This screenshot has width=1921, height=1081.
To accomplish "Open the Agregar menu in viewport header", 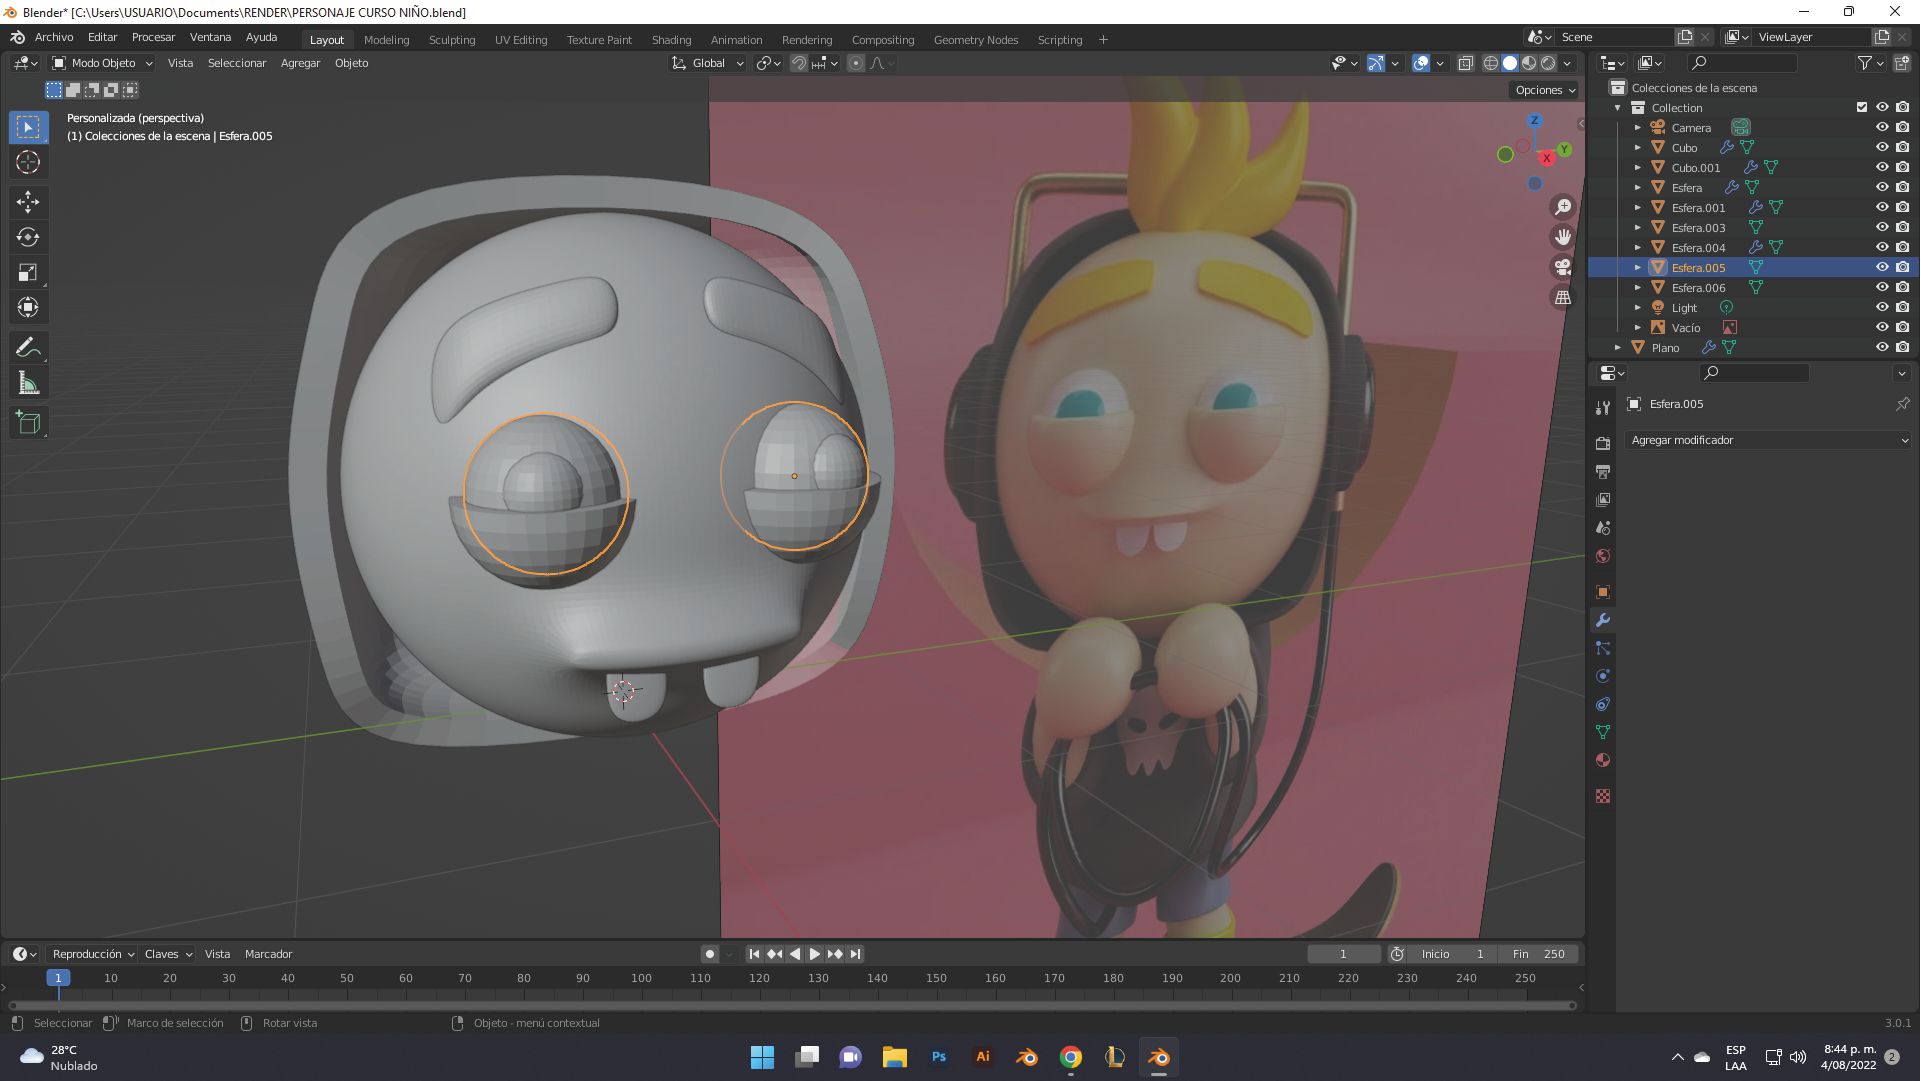I will pyautogui.click(x=300, y=63).
